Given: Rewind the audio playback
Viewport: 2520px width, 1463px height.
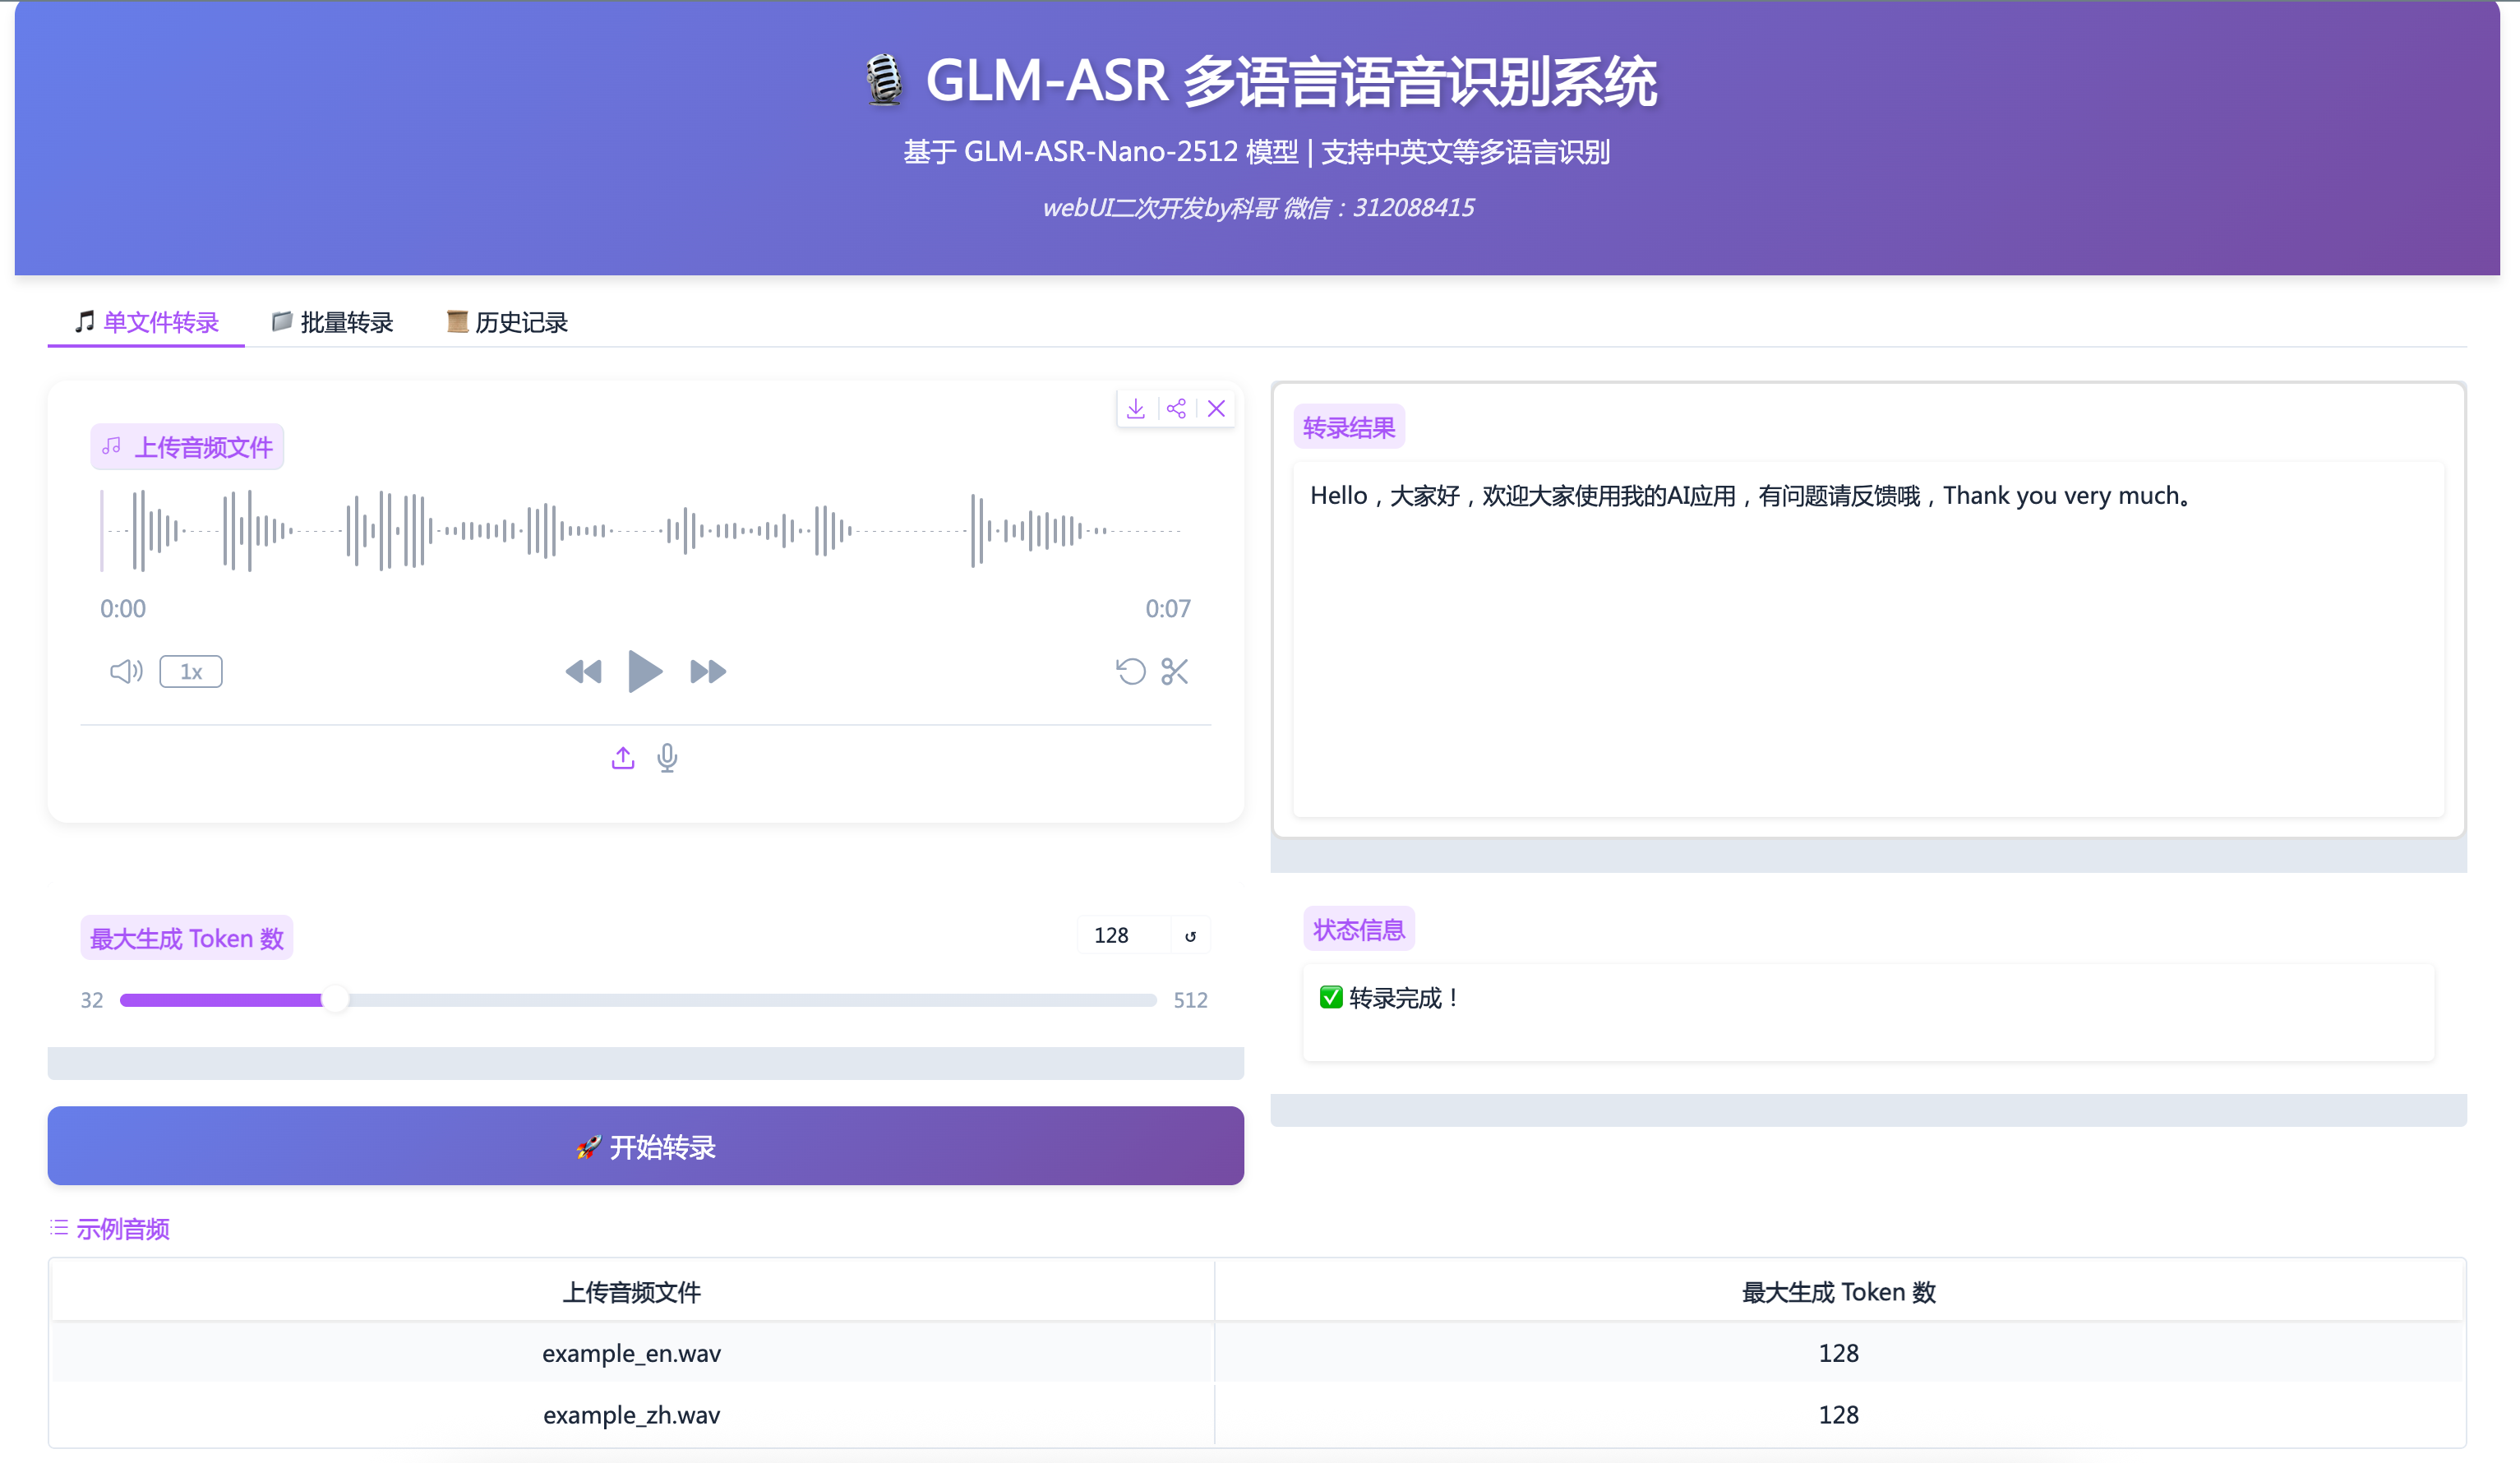Looking at the screenshot, I should click(x=583, y=671).
